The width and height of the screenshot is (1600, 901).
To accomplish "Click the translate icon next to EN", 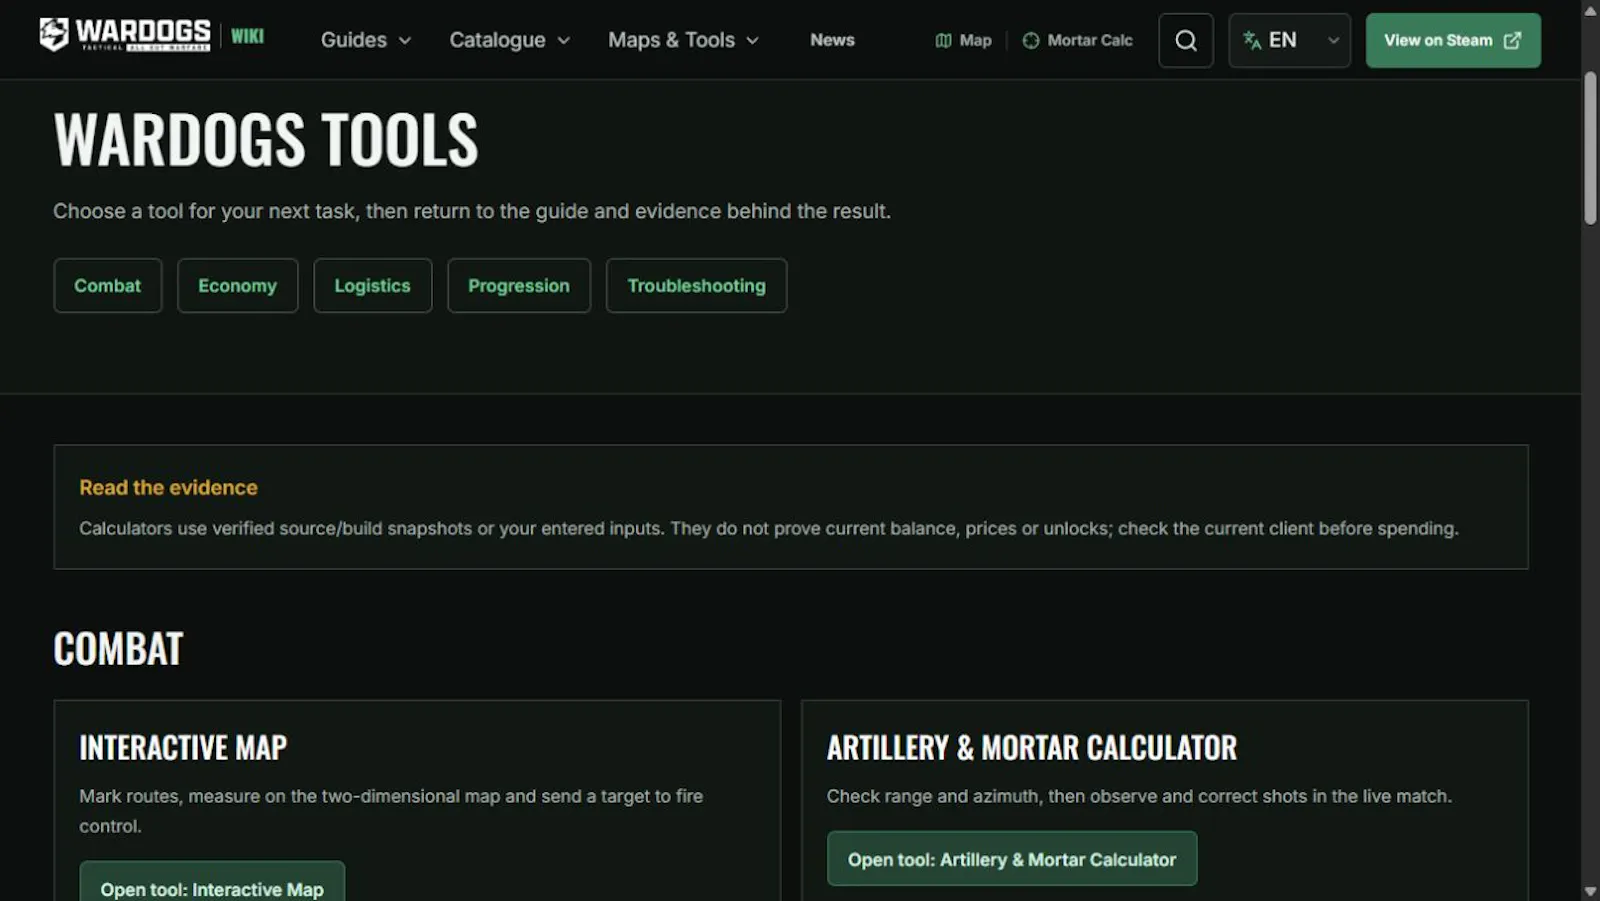I will point(1252,40).
